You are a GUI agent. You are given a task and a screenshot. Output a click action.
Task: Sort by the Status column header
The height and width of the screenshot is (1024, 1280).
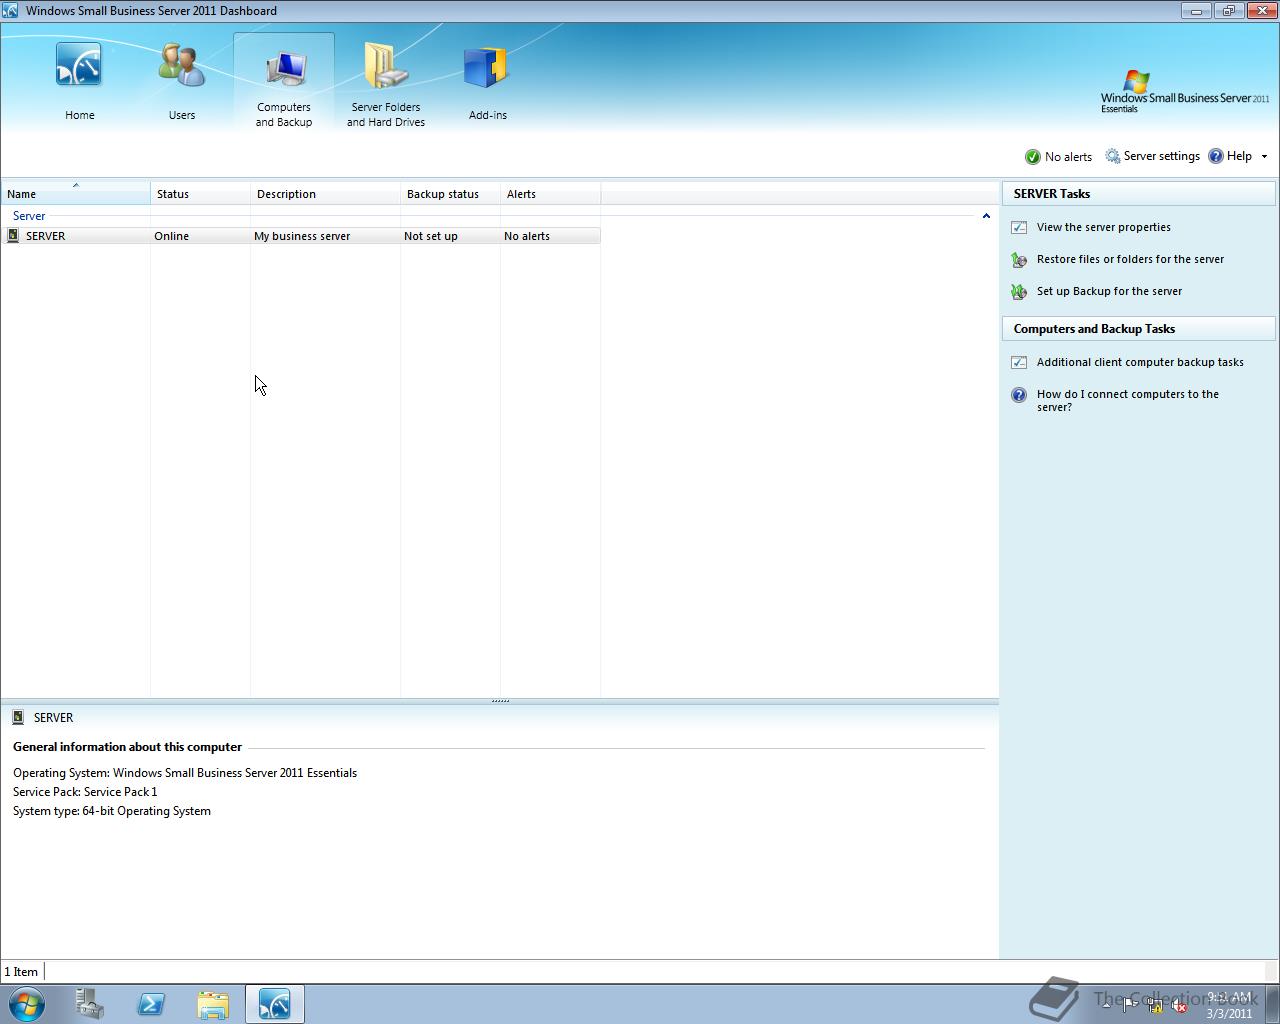pos(200,194)
